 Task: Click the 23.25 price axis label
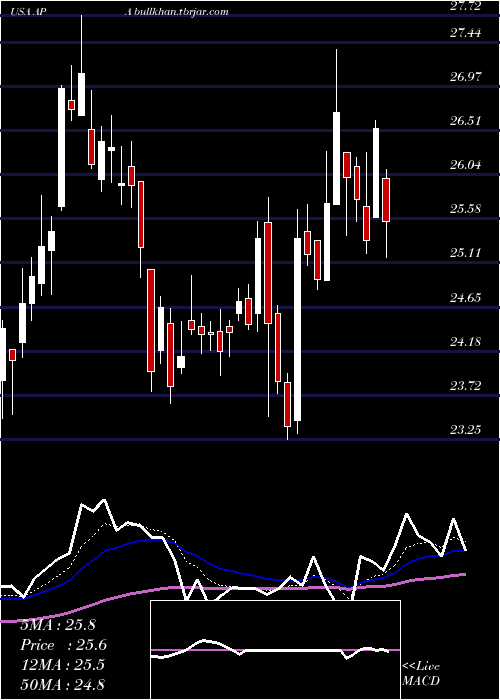(466, 429)
